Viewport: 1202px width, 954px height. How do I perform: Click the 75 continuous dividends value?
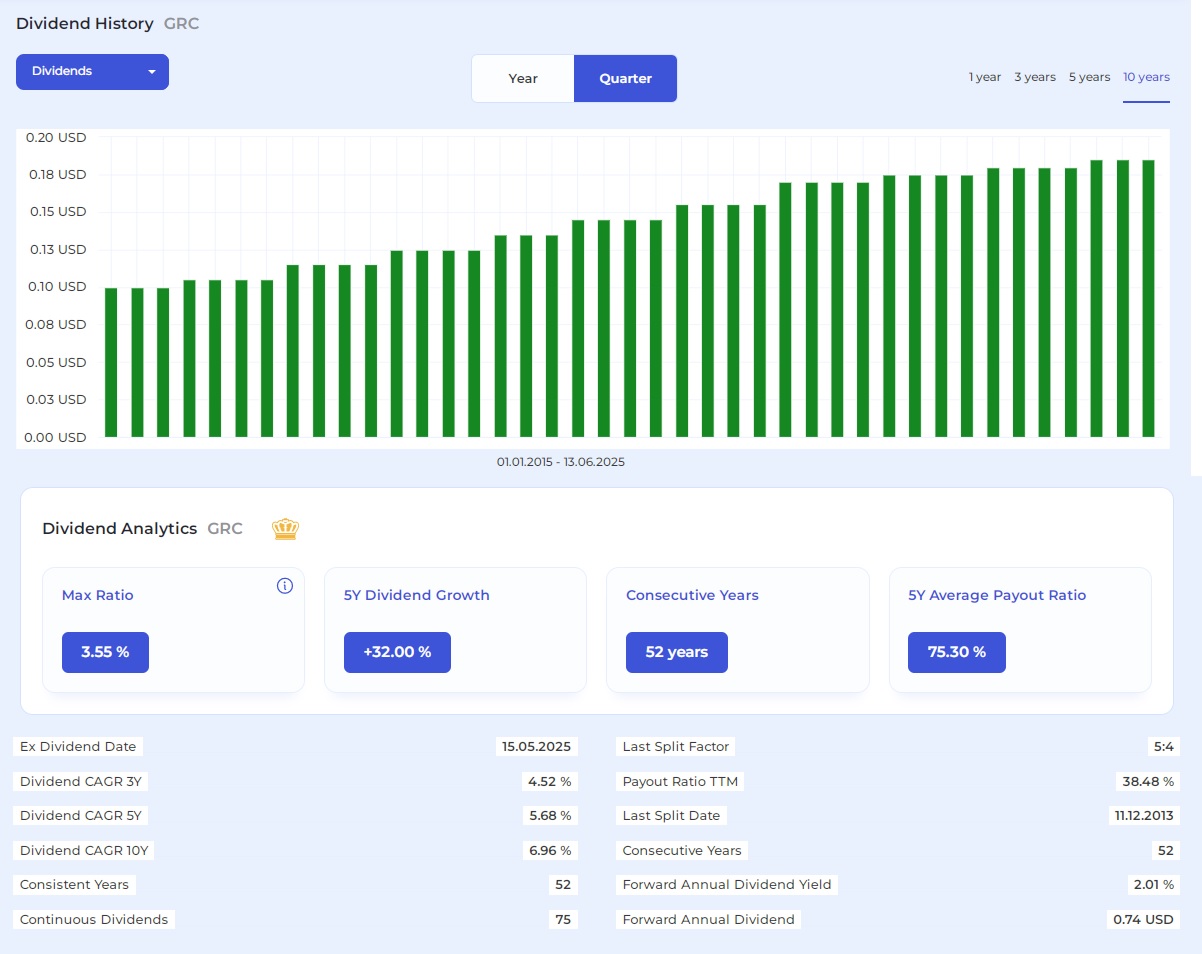click(x=563, y=919)
